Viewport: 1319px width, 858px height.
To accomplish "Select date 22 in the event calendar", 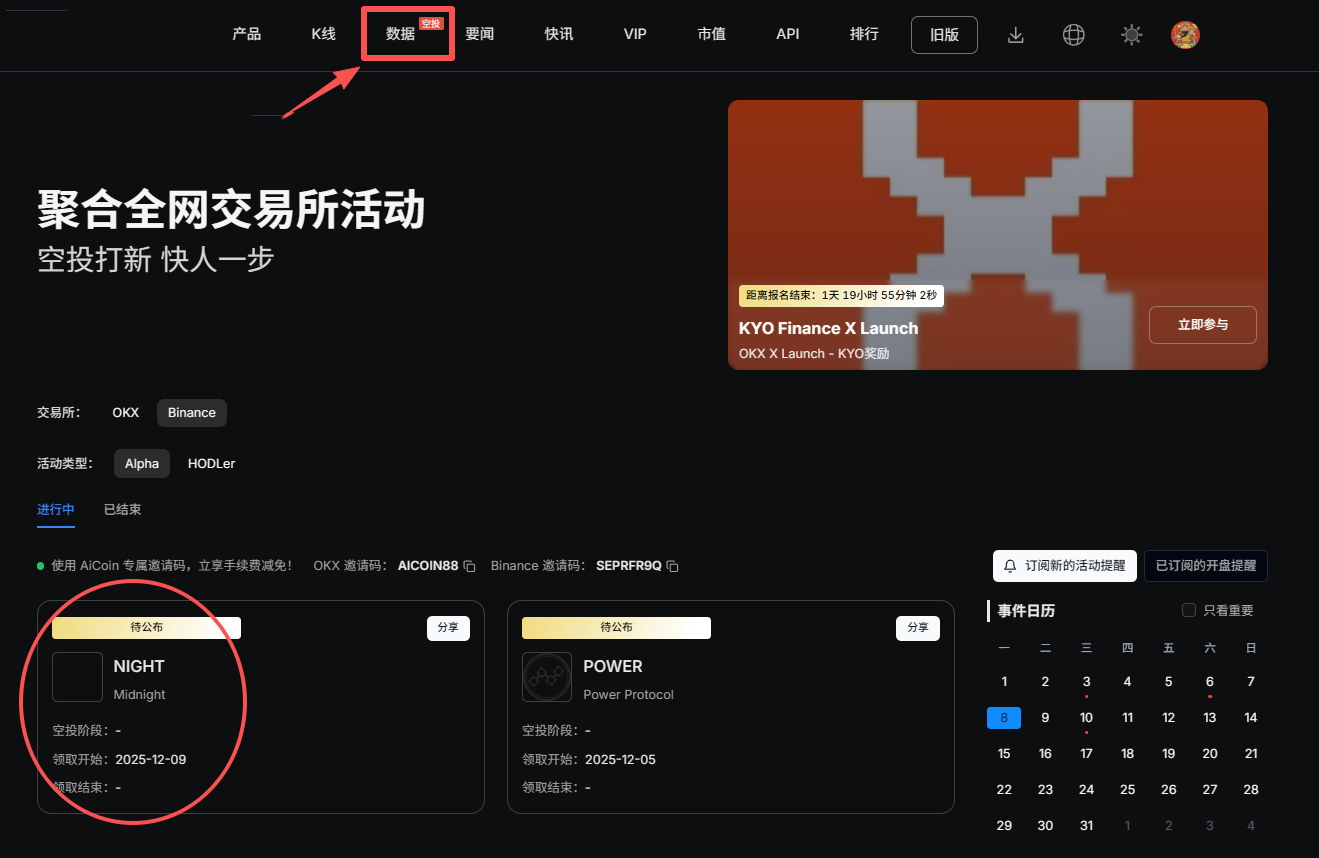I will [1004, 790].
